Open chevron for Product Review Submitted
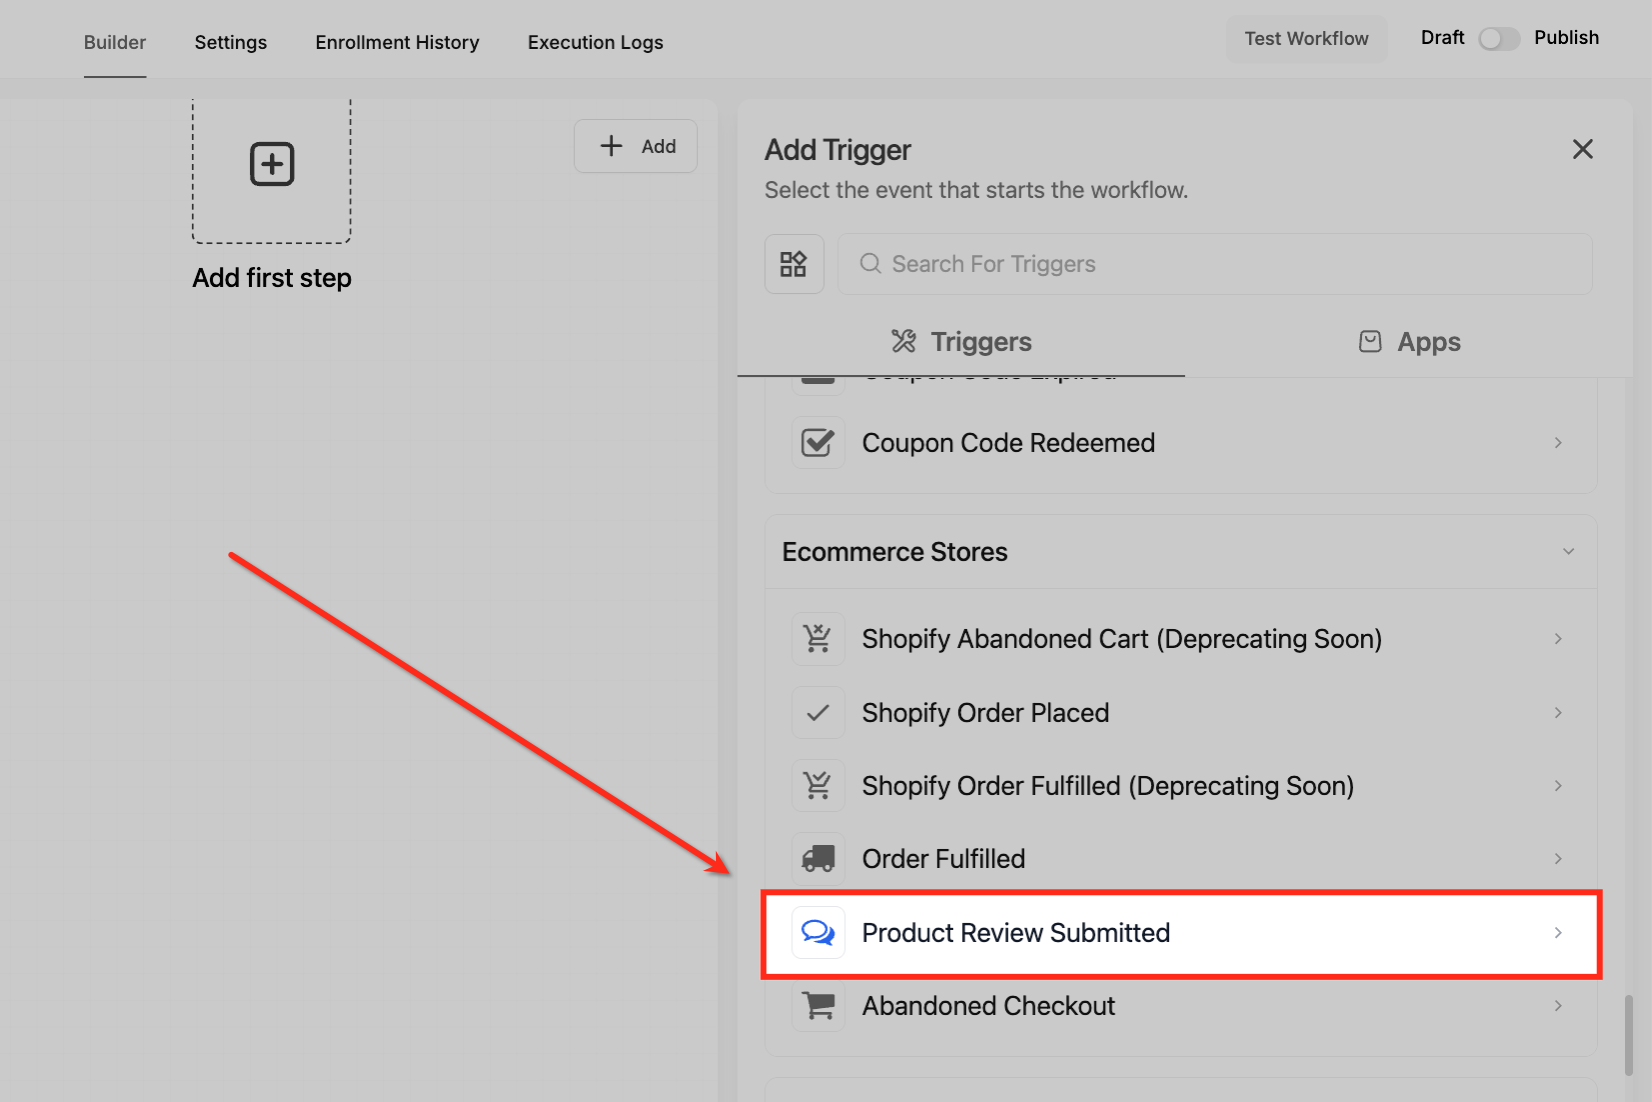 tap(1558, 933)
